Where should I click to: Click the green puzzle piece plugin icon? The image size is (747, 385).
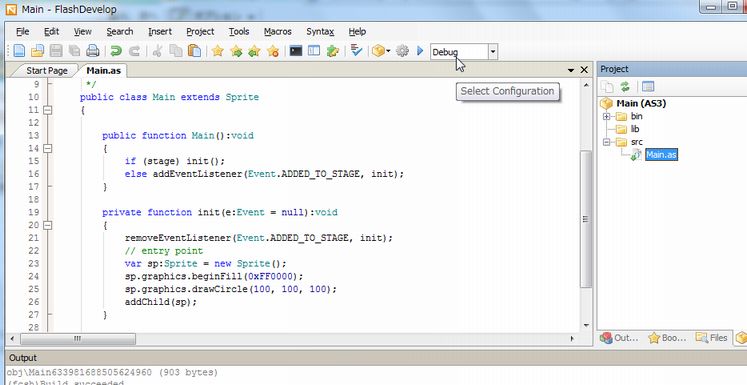click(x=333, y=51)
